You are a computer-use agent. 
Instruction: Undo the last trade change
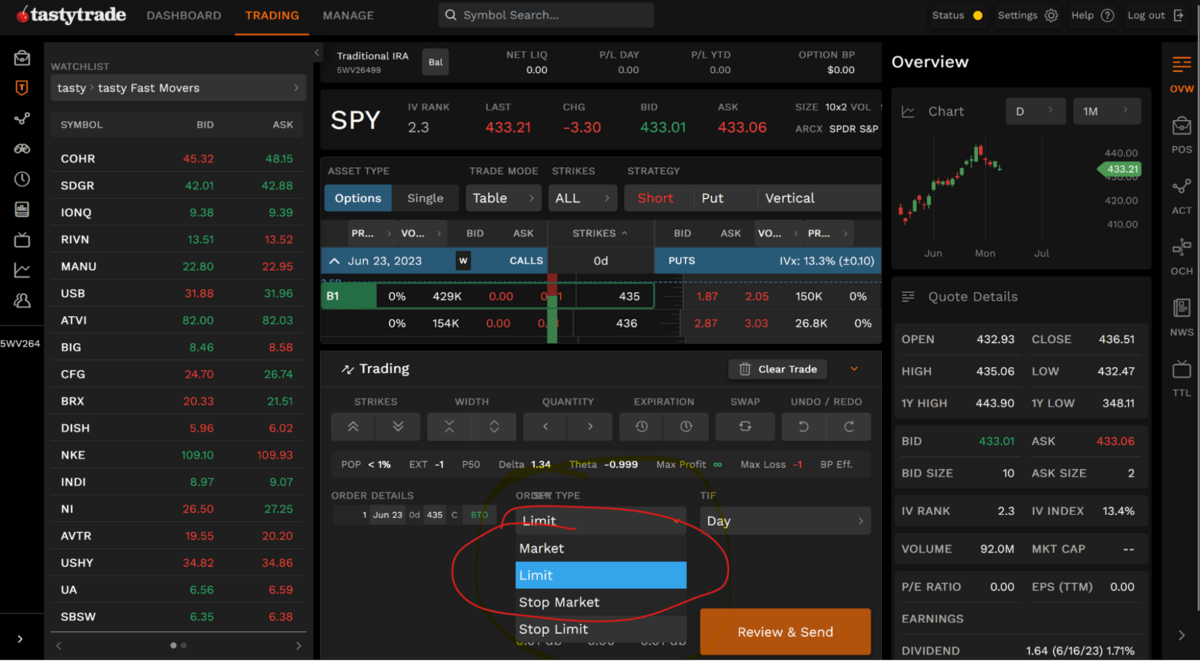click(x=803, y=426)
